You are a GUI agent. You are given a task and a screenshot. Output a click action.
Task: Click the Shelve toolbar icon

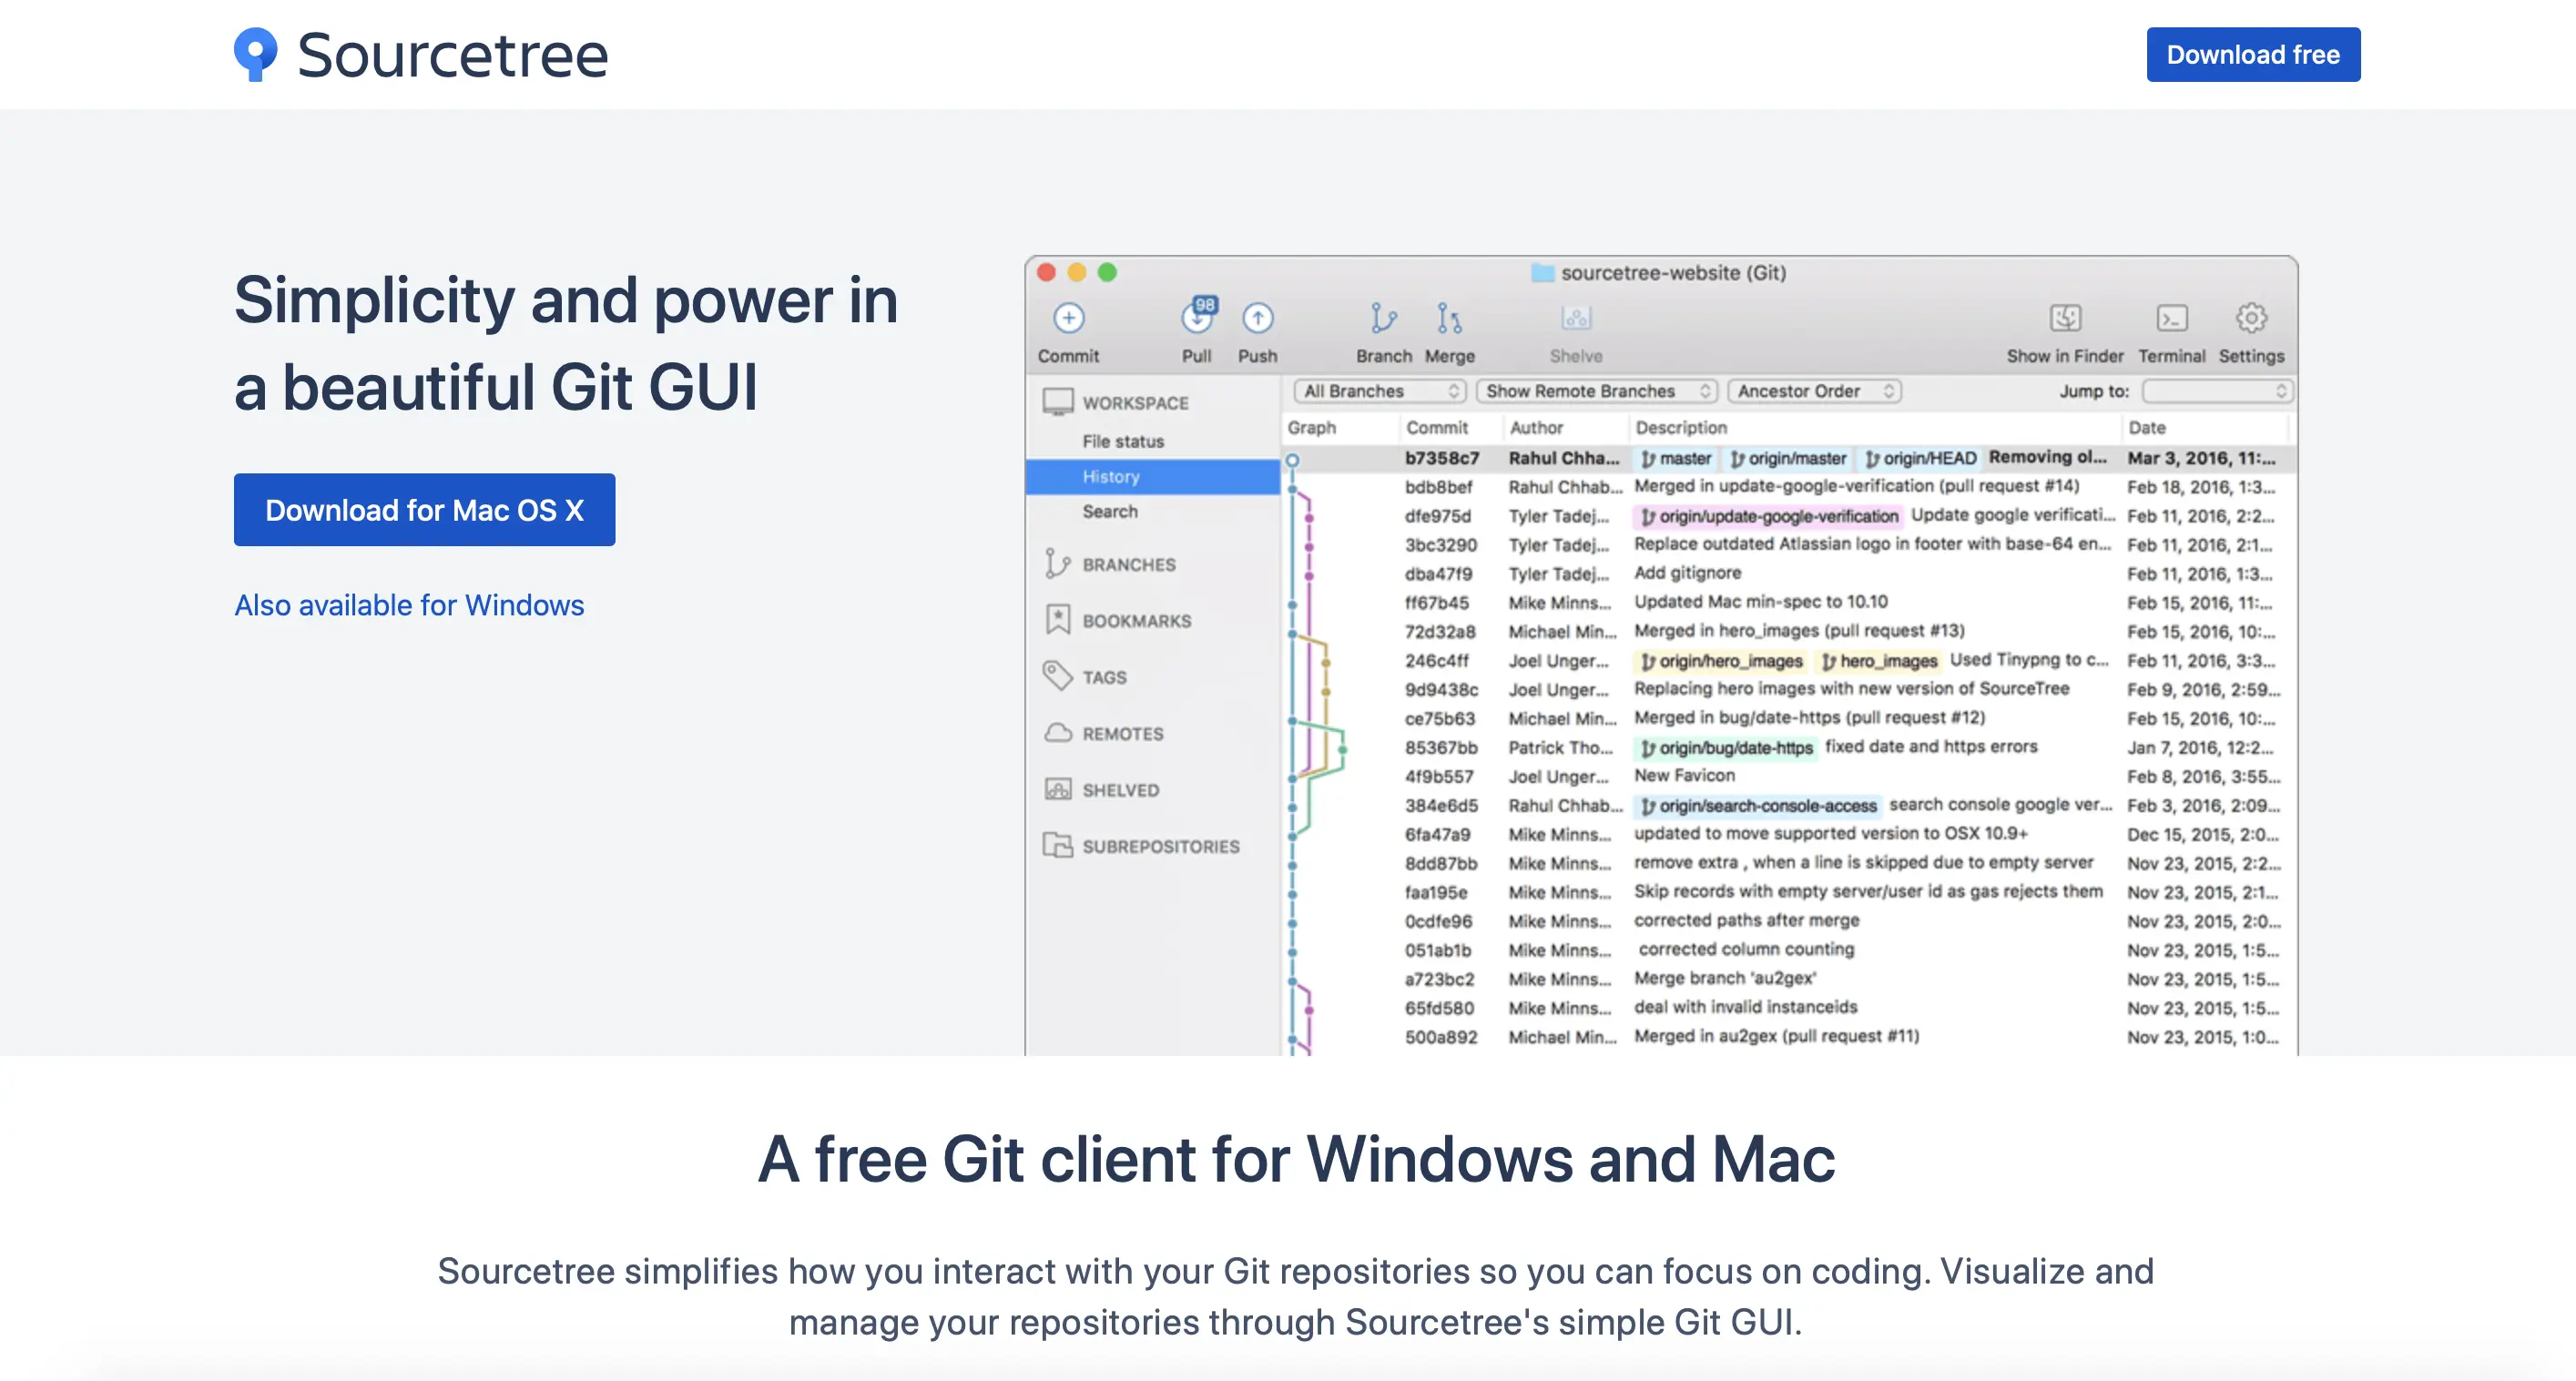[x=1575, y=319]
